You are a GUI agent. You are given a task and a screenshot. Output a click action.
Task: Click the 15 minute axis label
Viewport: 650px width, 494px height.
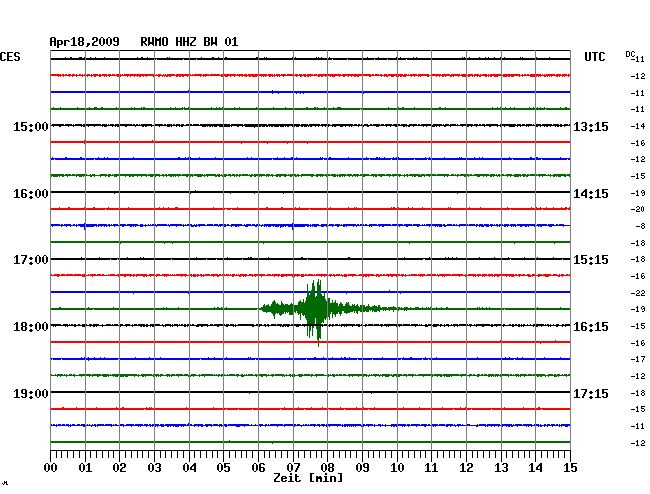(570, 468)
